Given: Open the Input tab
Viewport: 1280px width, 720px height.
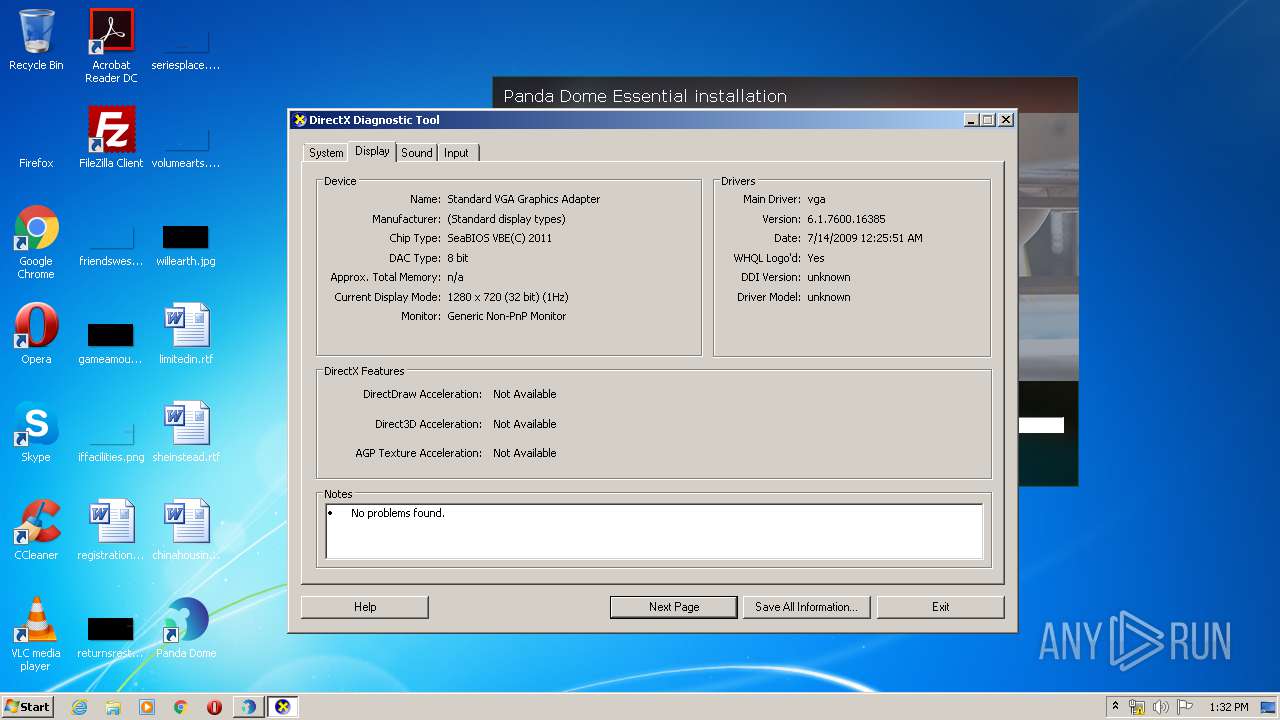Looking at the screenshot, I should pyautogui.click(x=456, y=153).
